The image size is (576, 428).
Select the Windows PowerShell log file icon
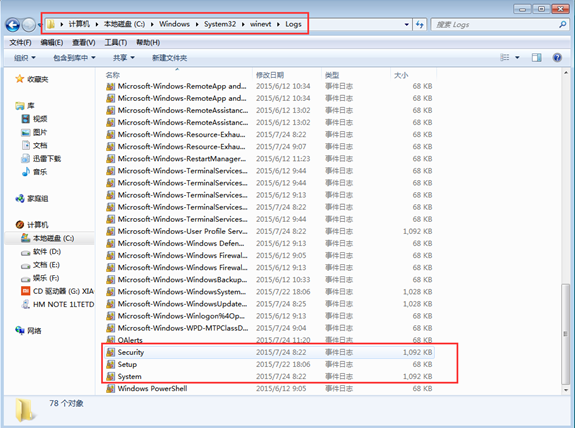coord(110,389)
